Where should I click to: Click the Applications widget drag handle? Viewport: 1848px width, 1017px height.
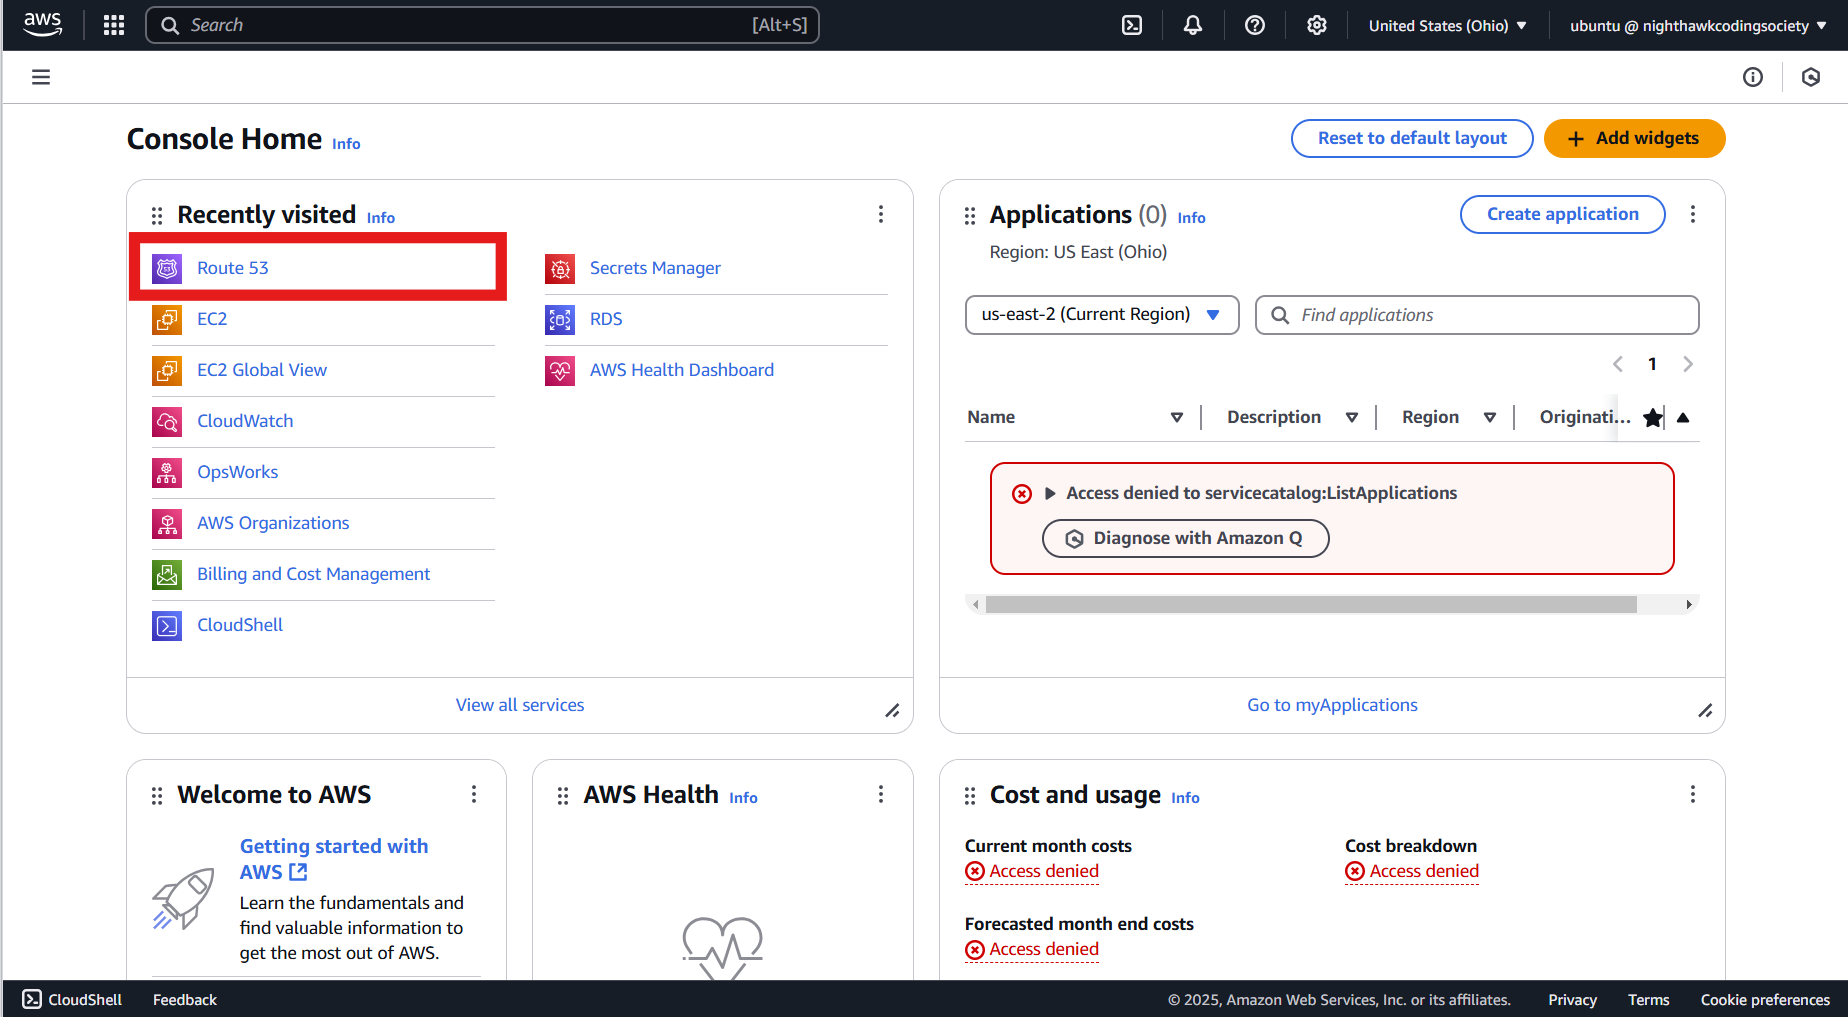point(970,216)
